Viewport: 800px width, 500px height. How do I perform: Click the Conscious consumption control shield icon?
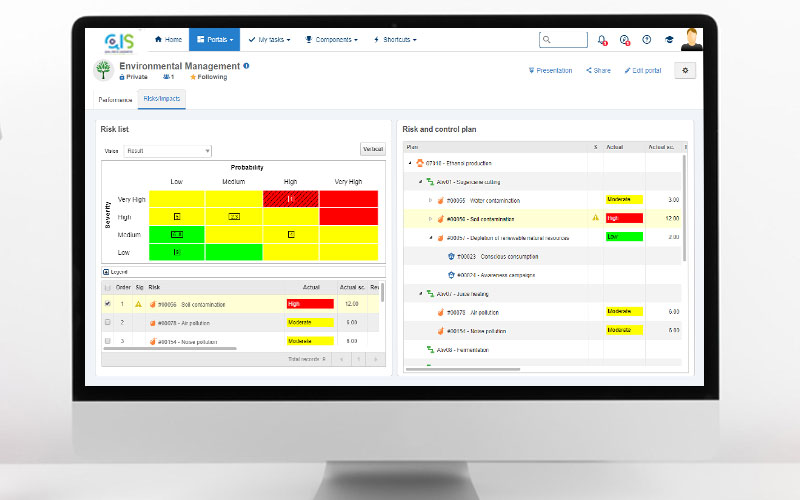coord(452,255)
